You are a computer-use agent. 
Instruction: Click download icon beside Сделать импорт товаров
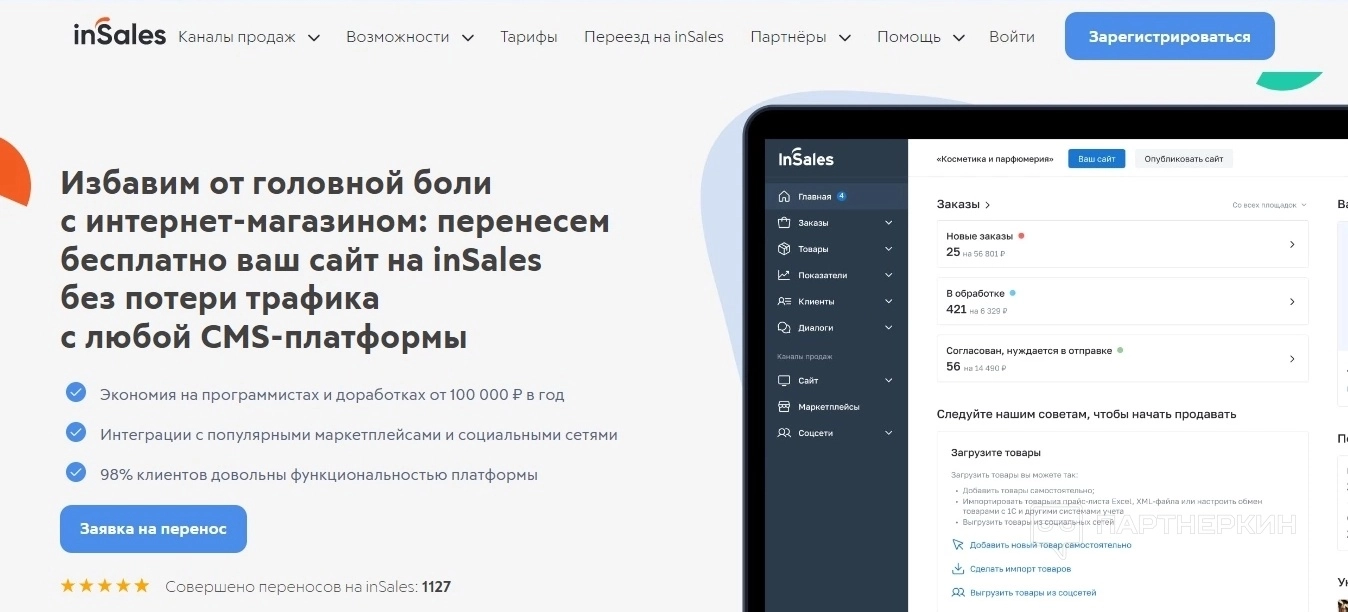coord(958,569)
